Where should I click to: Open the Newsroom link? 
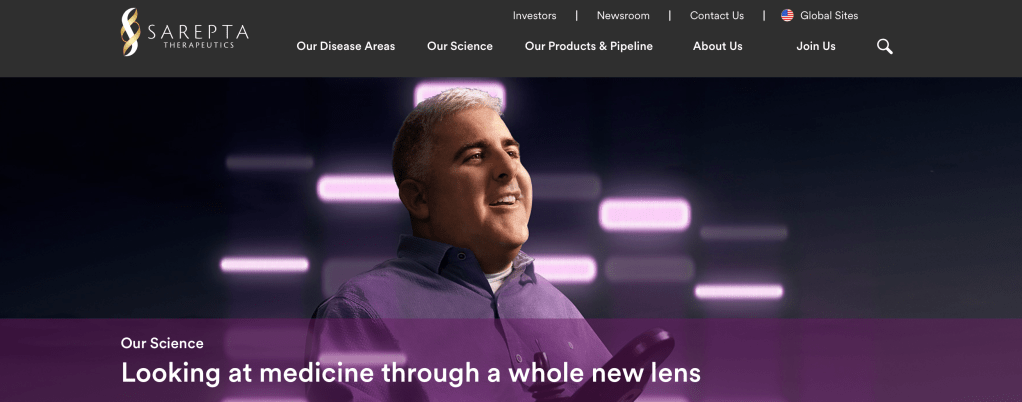click(x=623, y=16)
